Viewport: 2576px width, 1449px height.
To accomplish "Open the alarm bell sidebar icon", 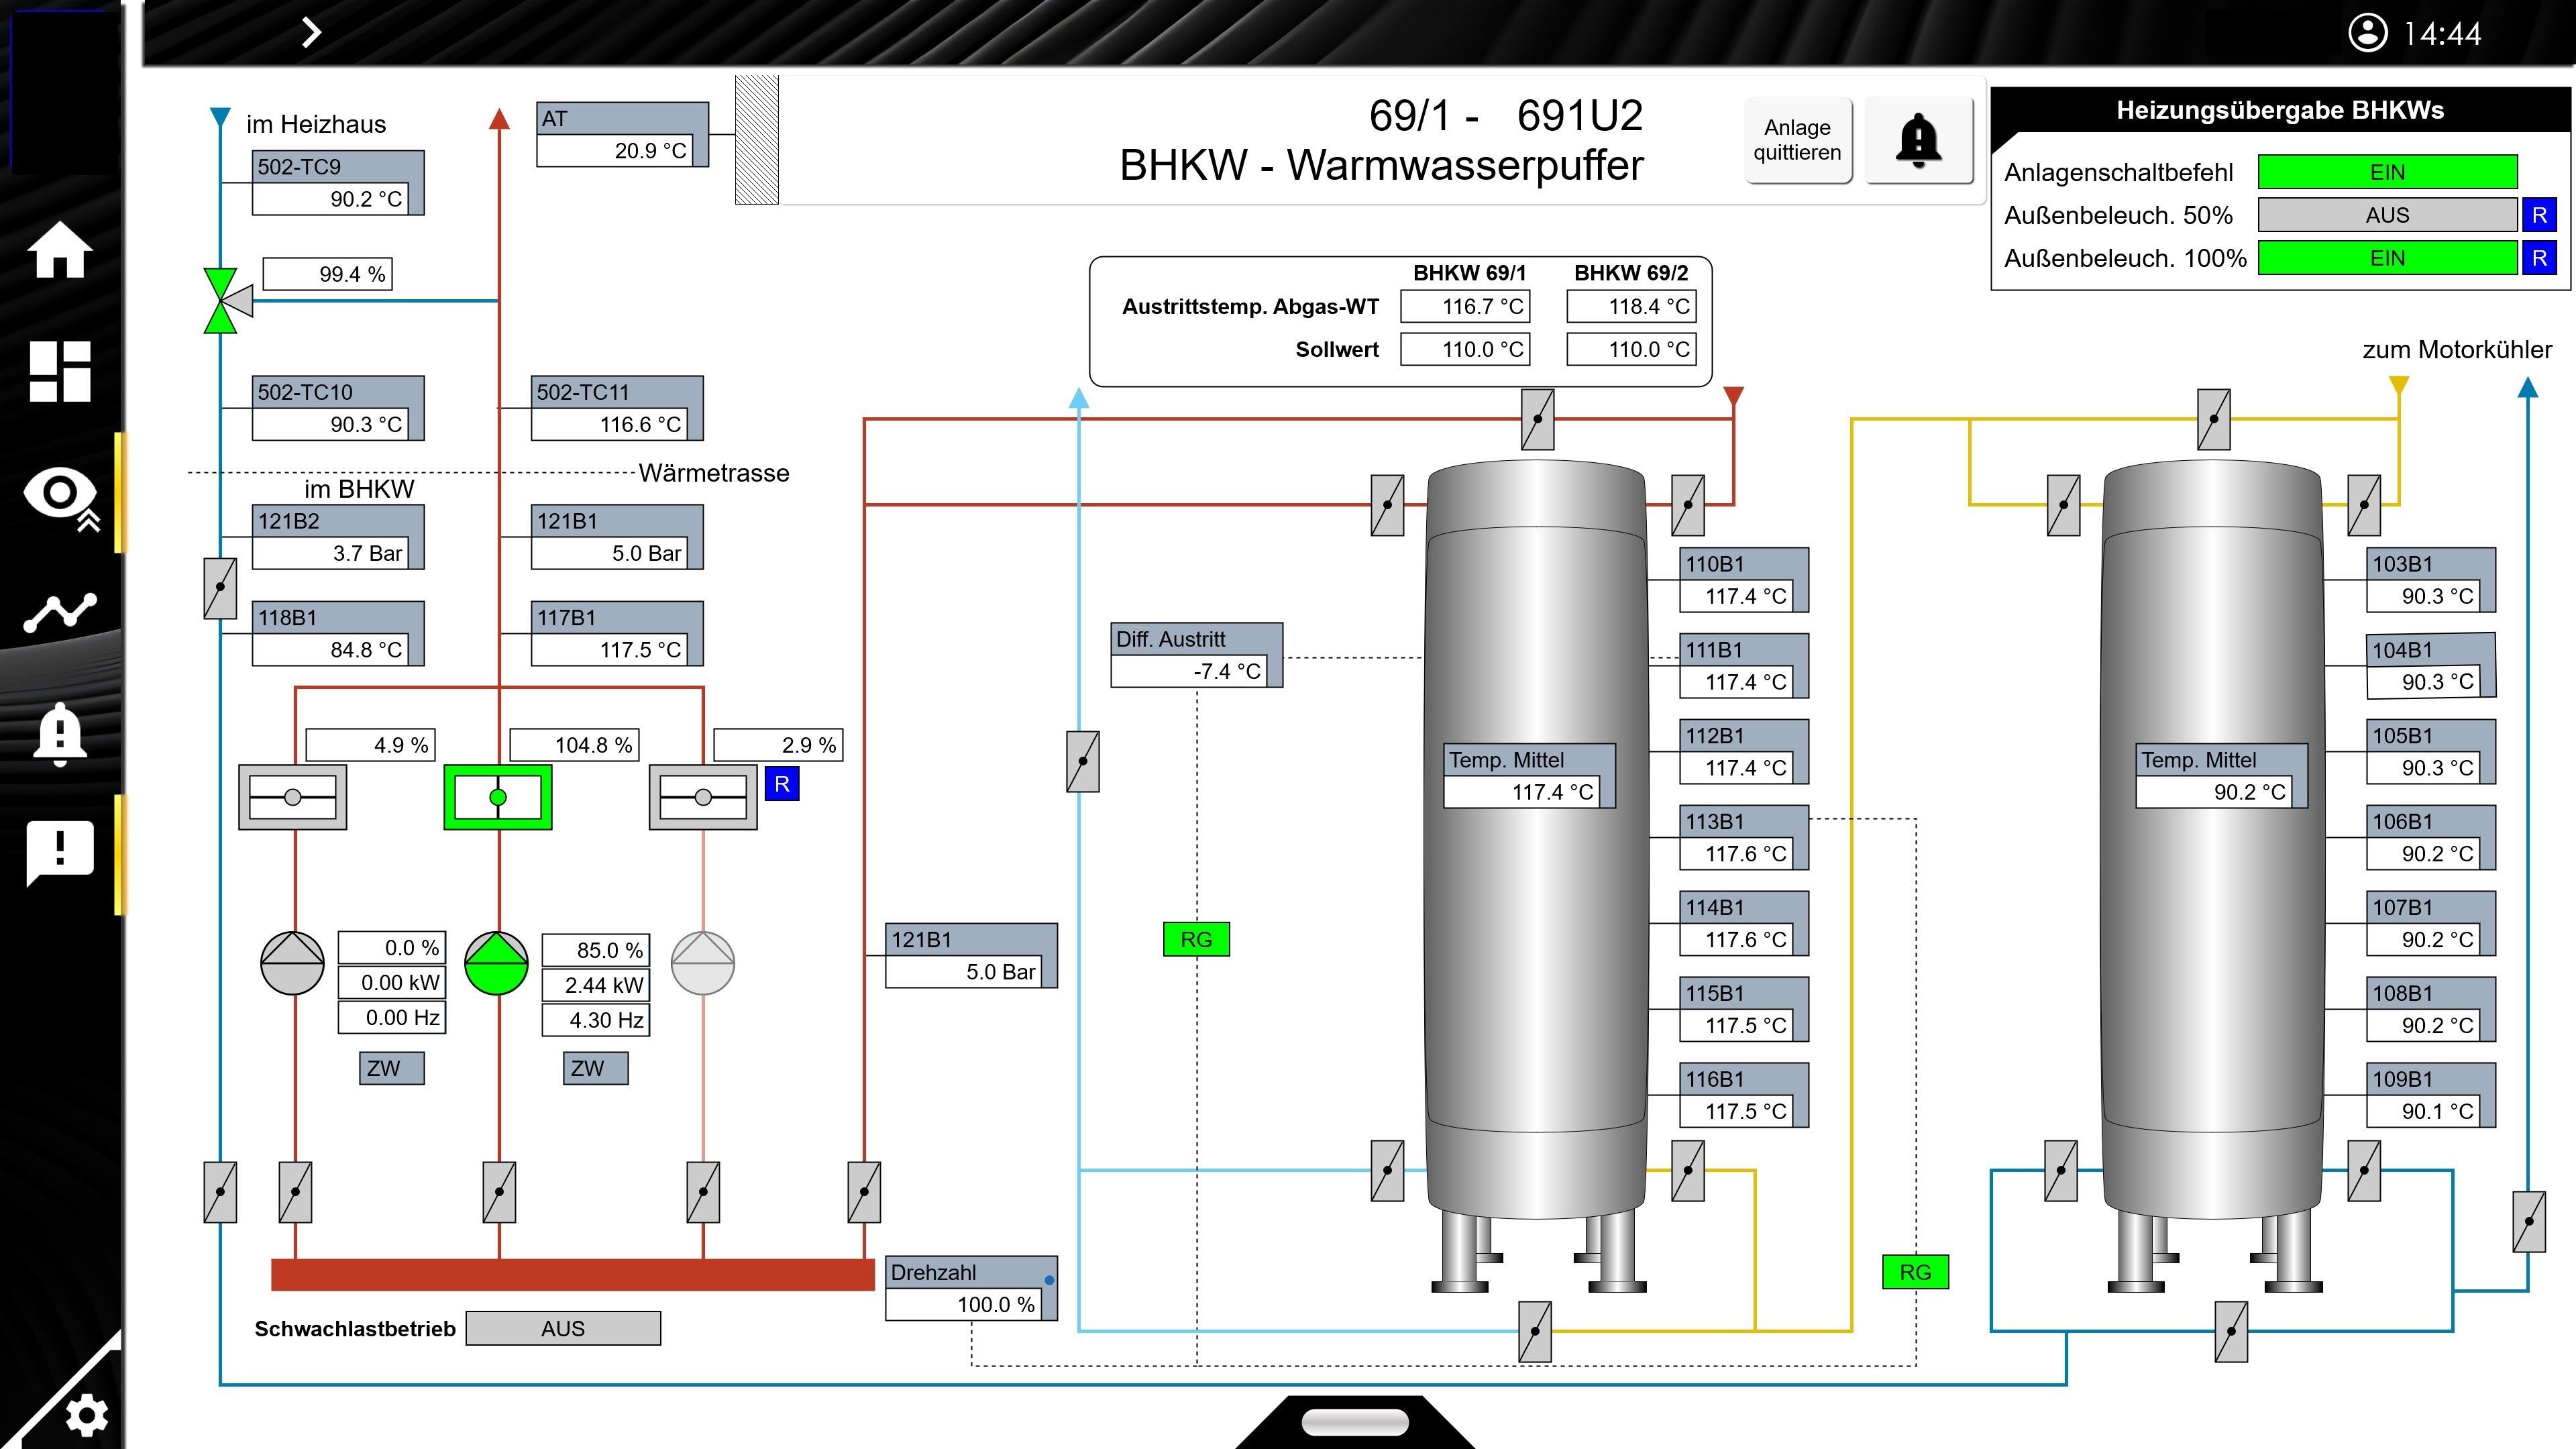I will 60,733.
